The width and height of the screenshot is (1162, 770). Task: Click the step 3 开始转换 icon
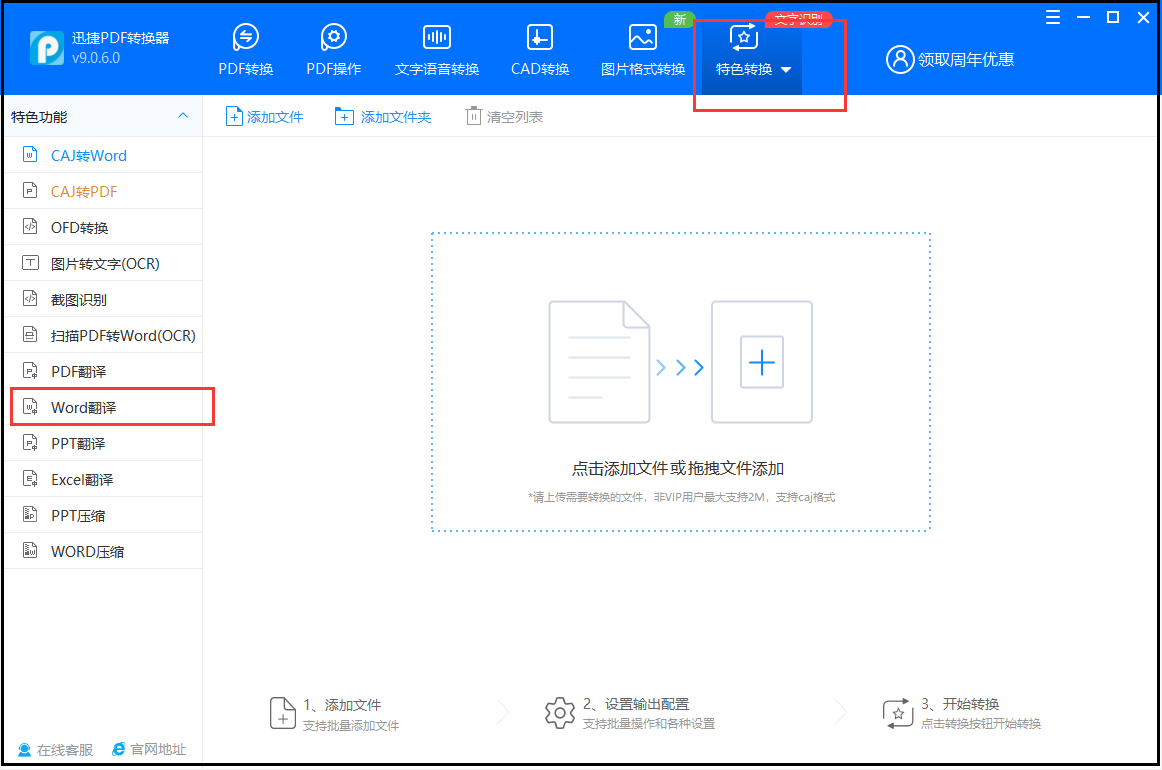(897, 713)
